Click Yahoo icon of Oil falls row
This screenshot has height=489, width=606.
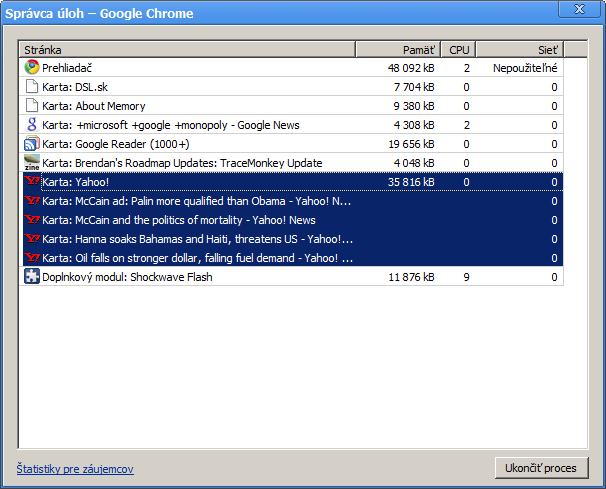tap(32, 257)
